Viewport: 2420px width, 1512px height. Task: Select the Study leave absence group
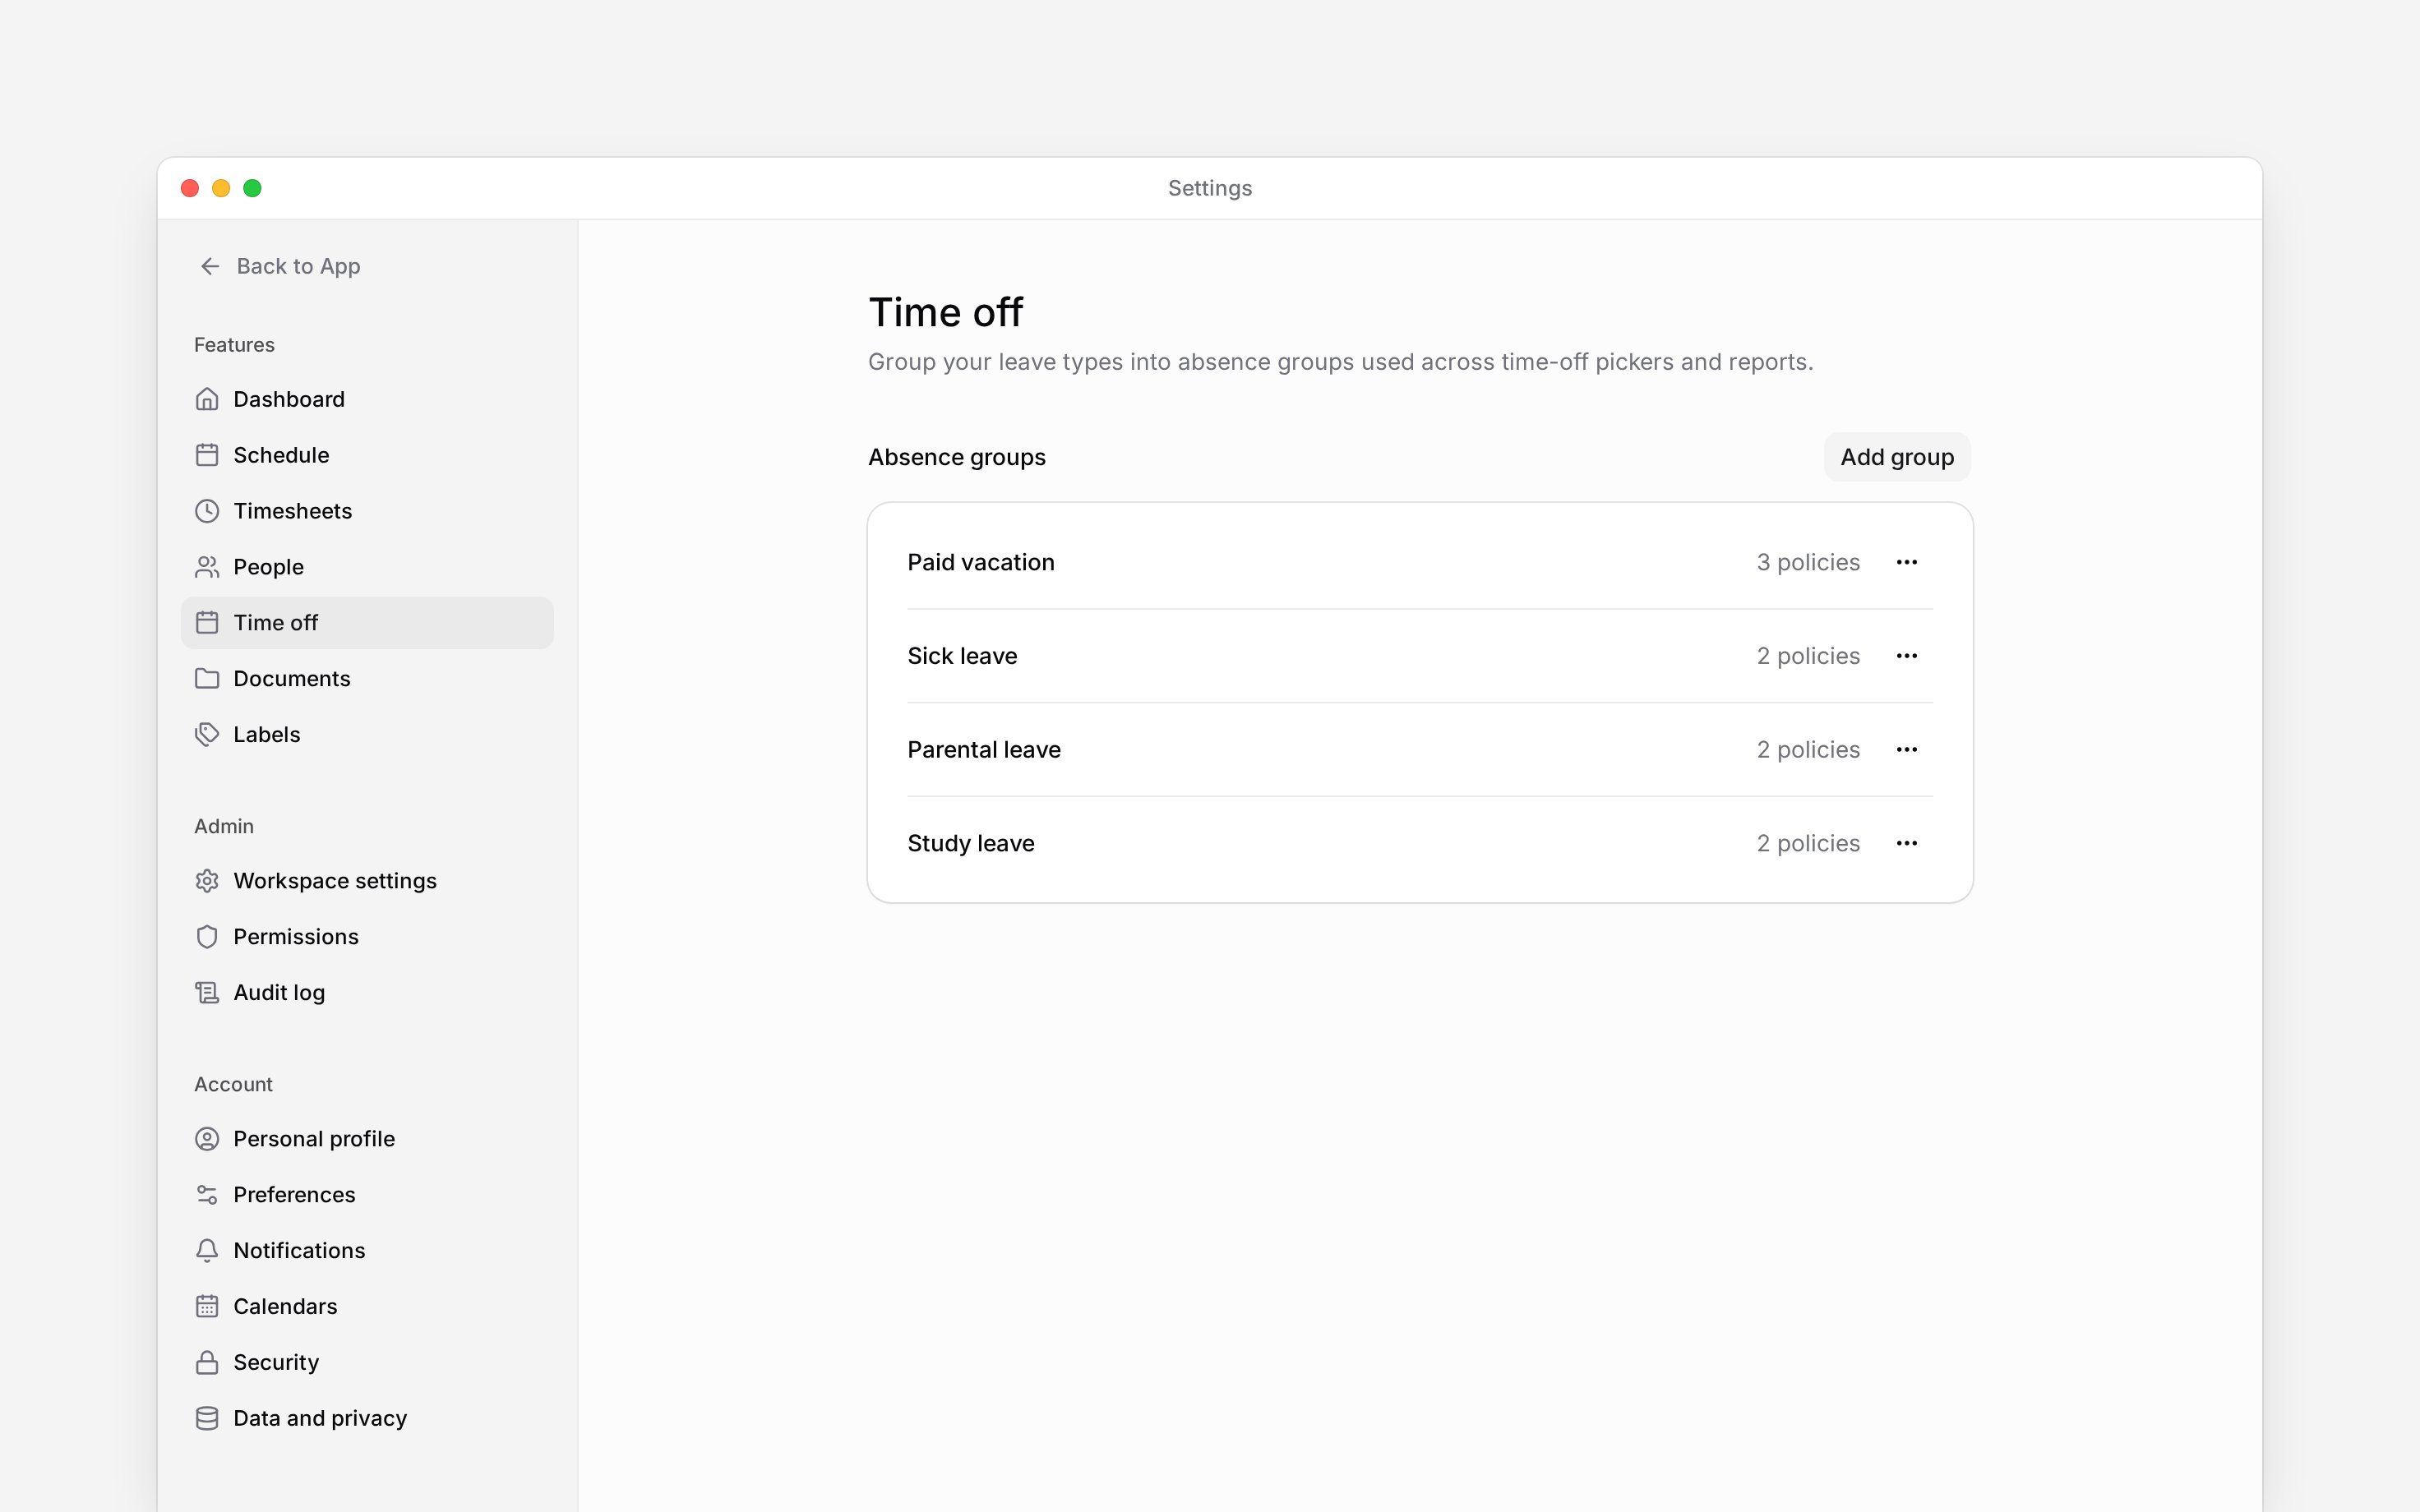tap(1420, 843)
